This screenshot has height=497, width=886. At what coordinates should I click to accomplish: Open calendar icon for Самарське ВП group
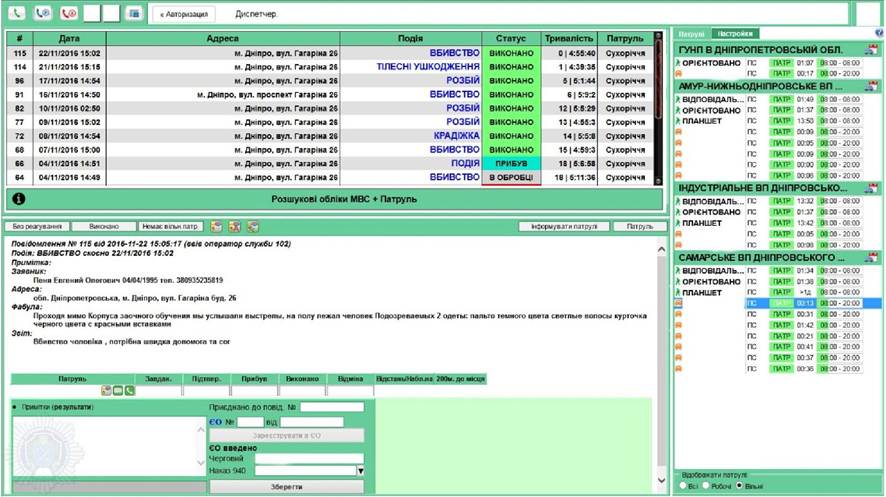coord(872,258)
